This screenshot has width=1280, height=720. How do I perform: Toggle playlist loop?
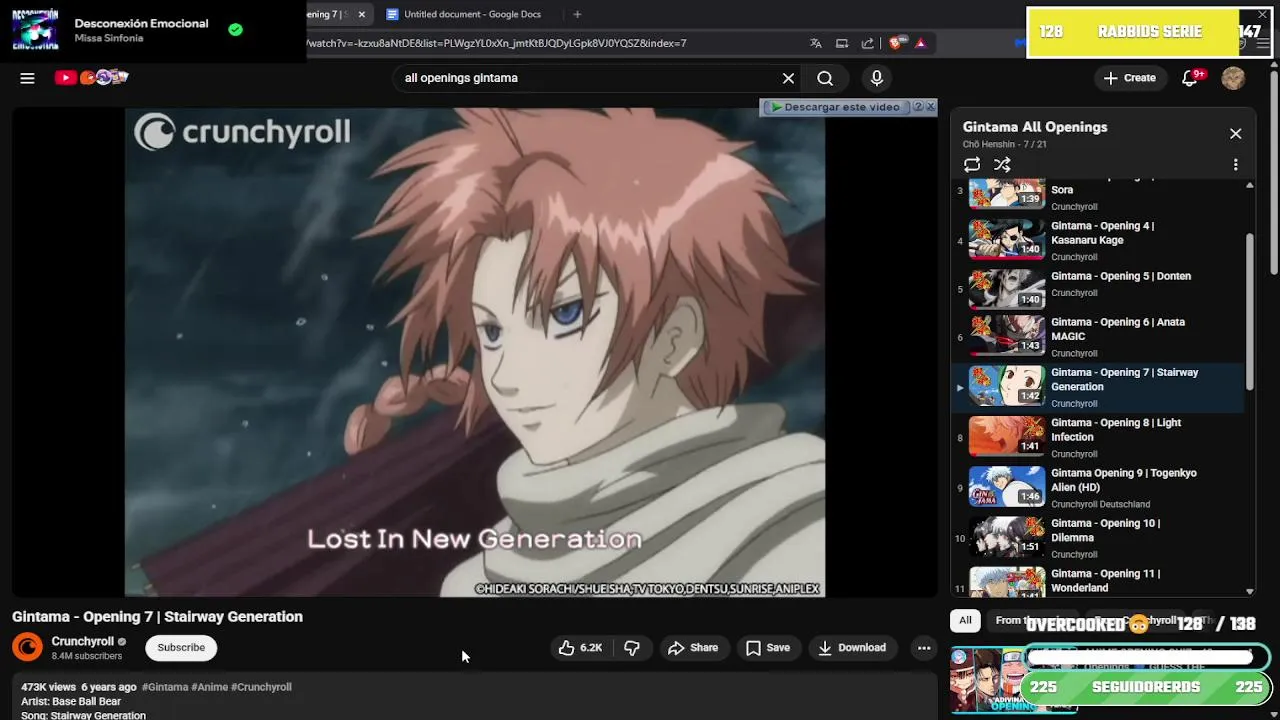tap(972, 165)
